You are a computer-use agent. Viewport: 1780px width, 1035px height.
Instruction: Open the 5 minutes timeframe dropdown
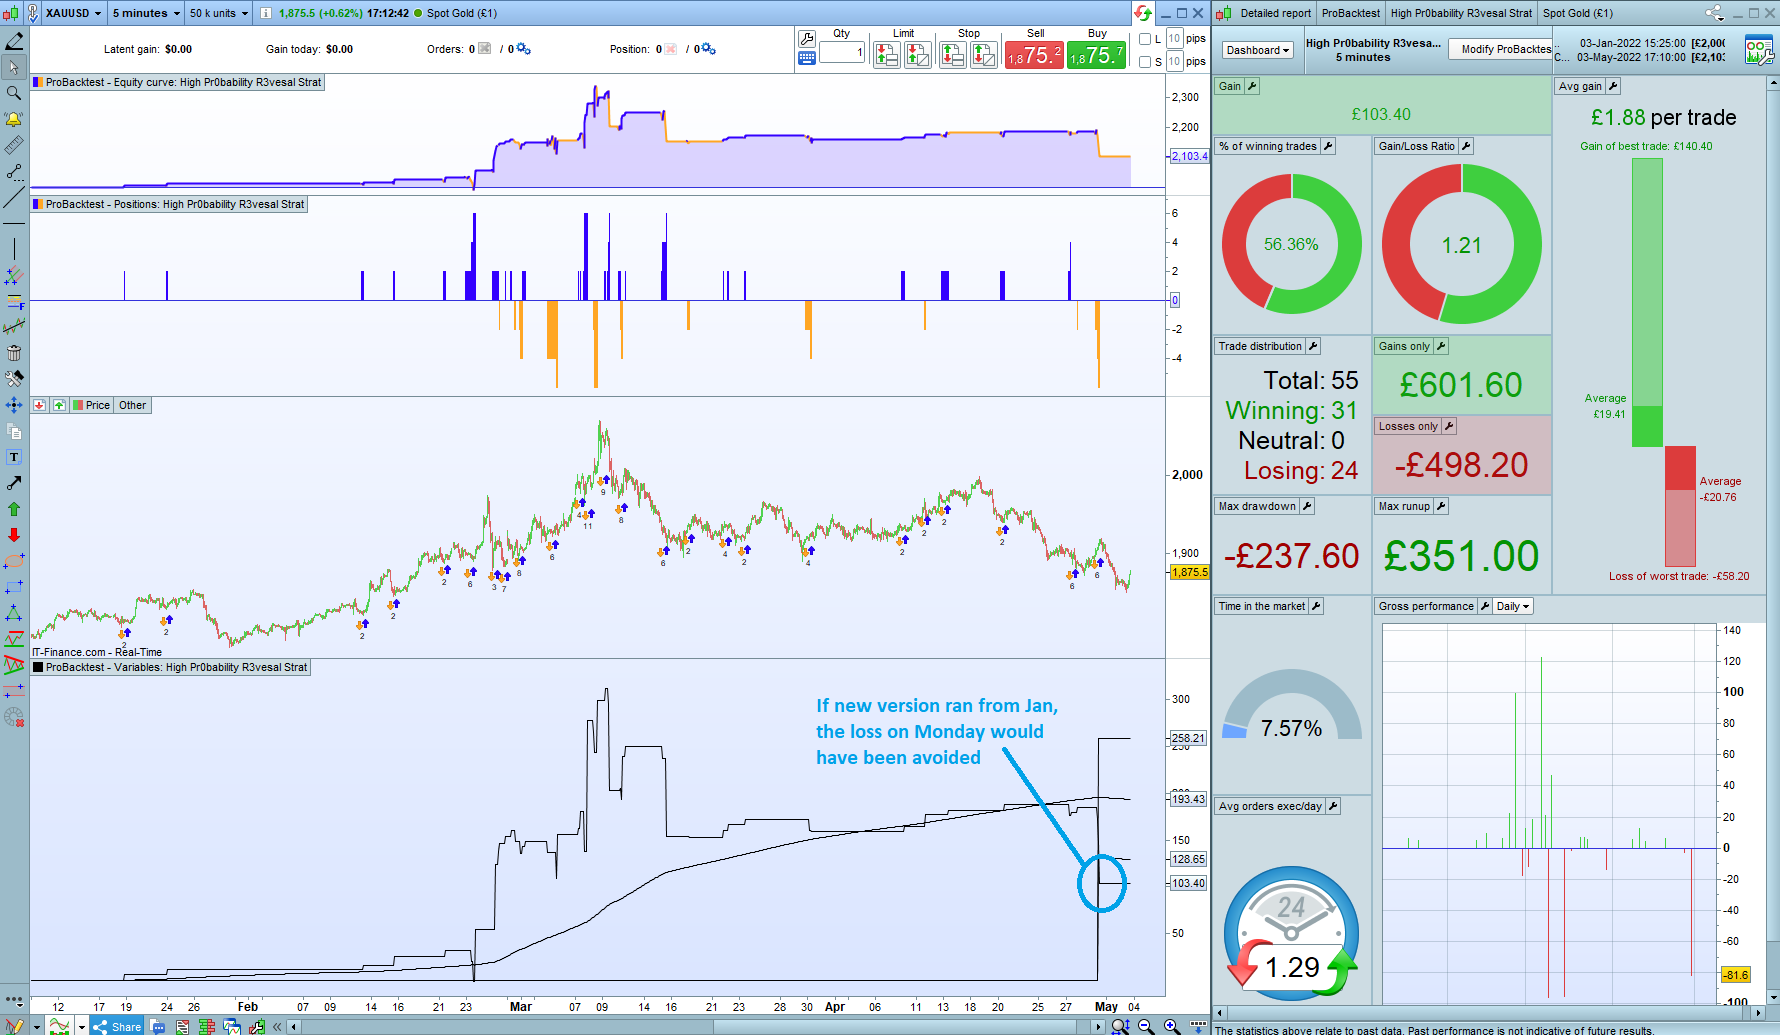tap(146, 13)
